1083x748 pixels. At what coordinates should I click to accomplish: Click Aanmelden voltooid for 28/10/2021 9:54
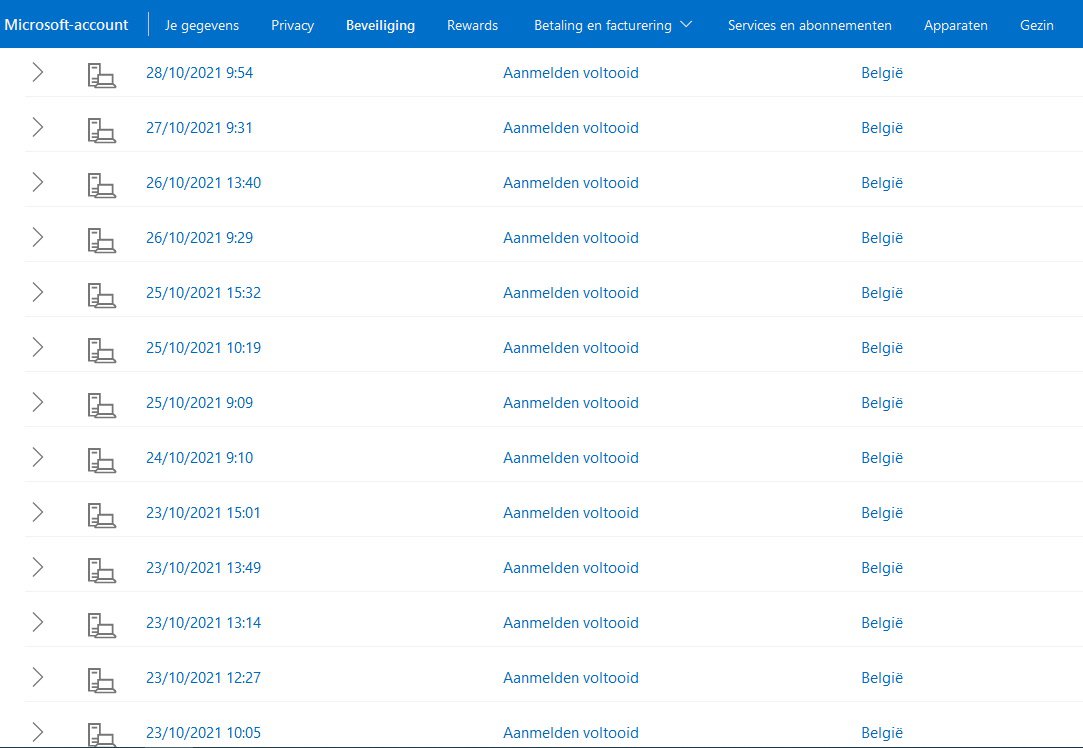(570, 73)
